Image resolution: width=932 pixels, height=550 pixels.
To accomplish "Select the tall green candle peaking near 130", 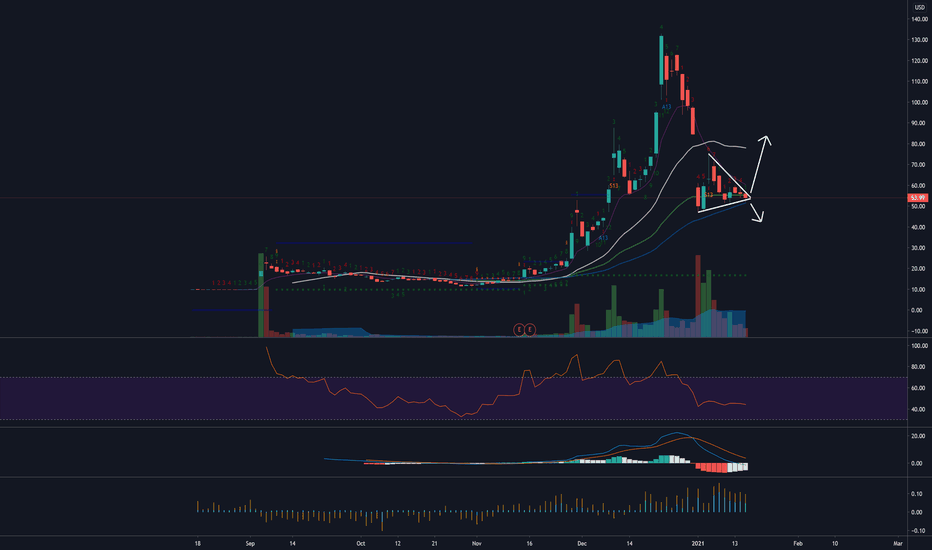I will [x=661, y=59].
